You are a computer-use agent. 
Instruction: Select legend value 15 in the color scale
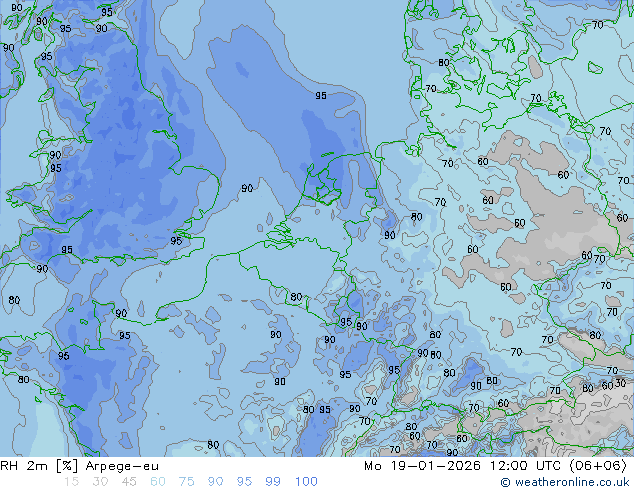(72, 482)
